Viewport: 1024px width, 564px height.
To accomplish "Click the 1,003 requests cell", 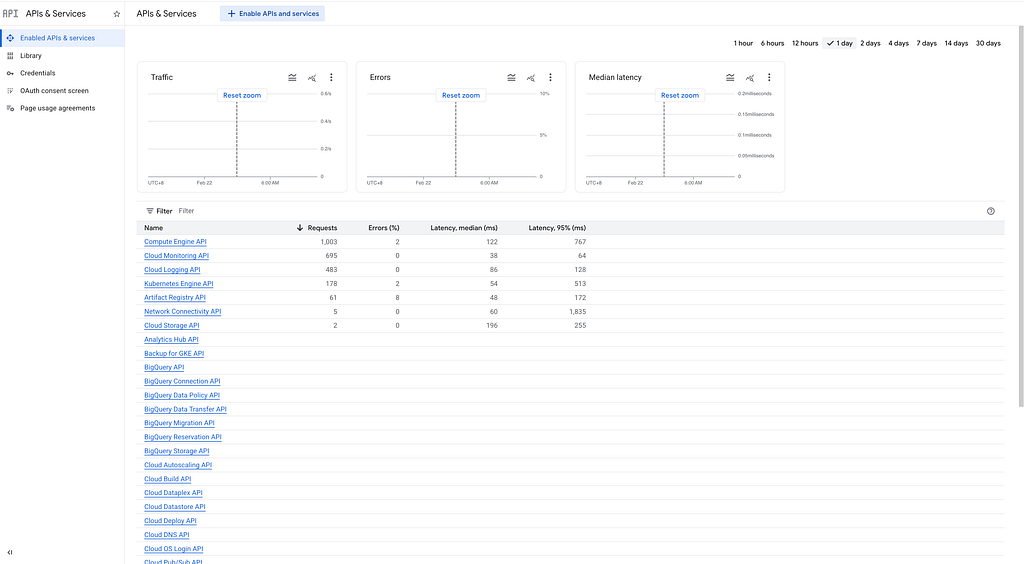I will tap(328, 242).
